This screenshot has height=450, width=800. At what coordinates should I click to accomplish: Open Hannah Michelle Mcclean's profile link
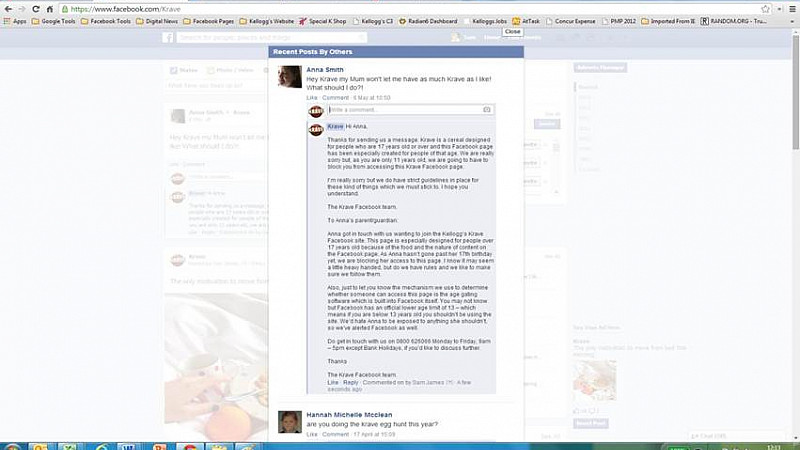[x=349, y=415]
